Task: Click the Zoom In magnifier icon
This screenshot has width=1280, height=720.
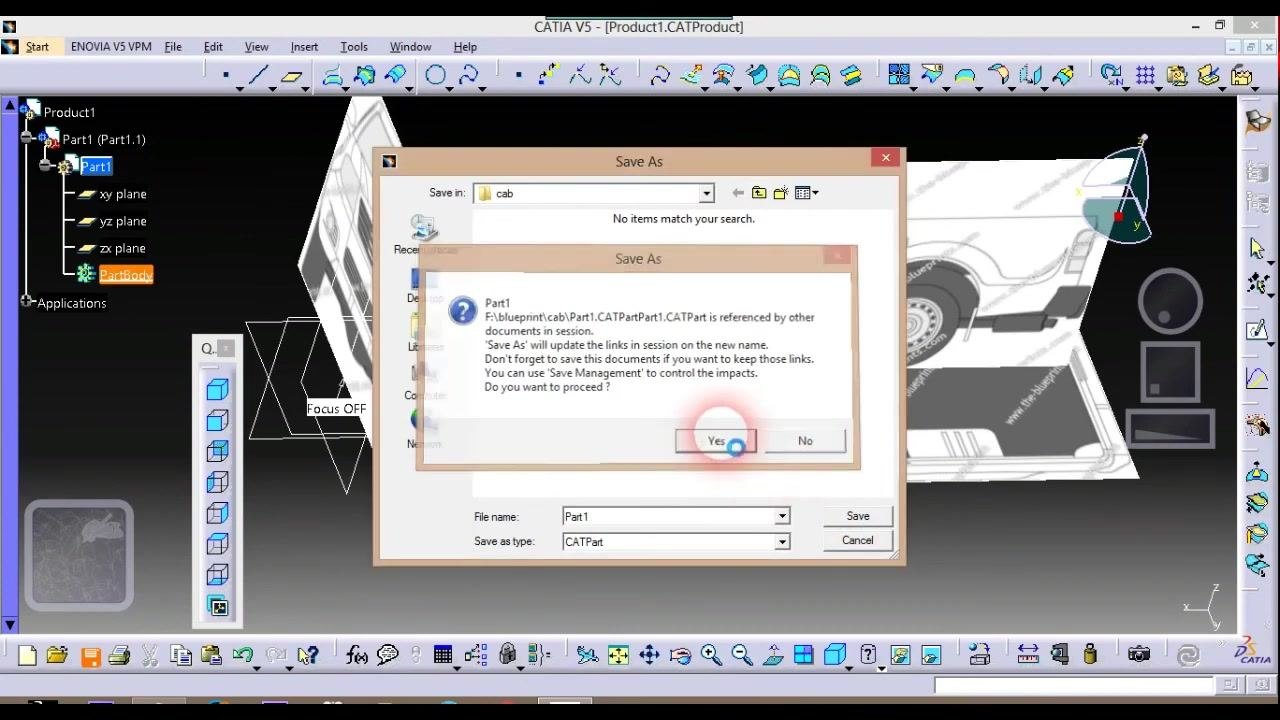Action: [711, 656]
